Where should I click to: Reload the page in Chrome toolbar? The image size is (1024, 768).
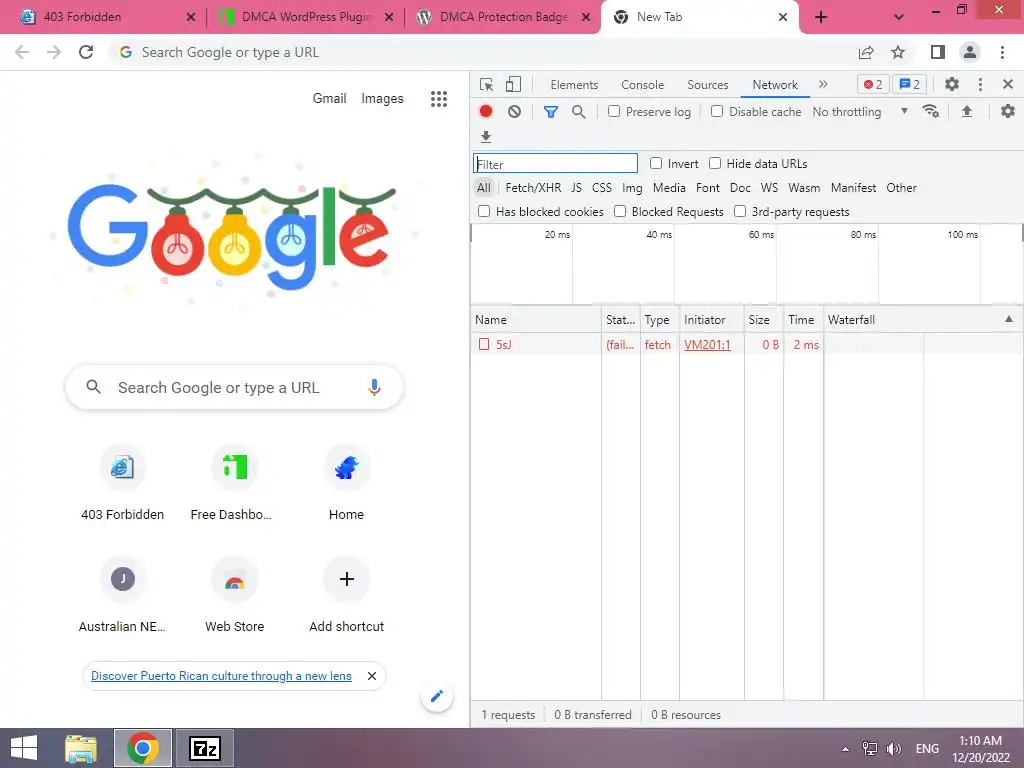(86, 52)
